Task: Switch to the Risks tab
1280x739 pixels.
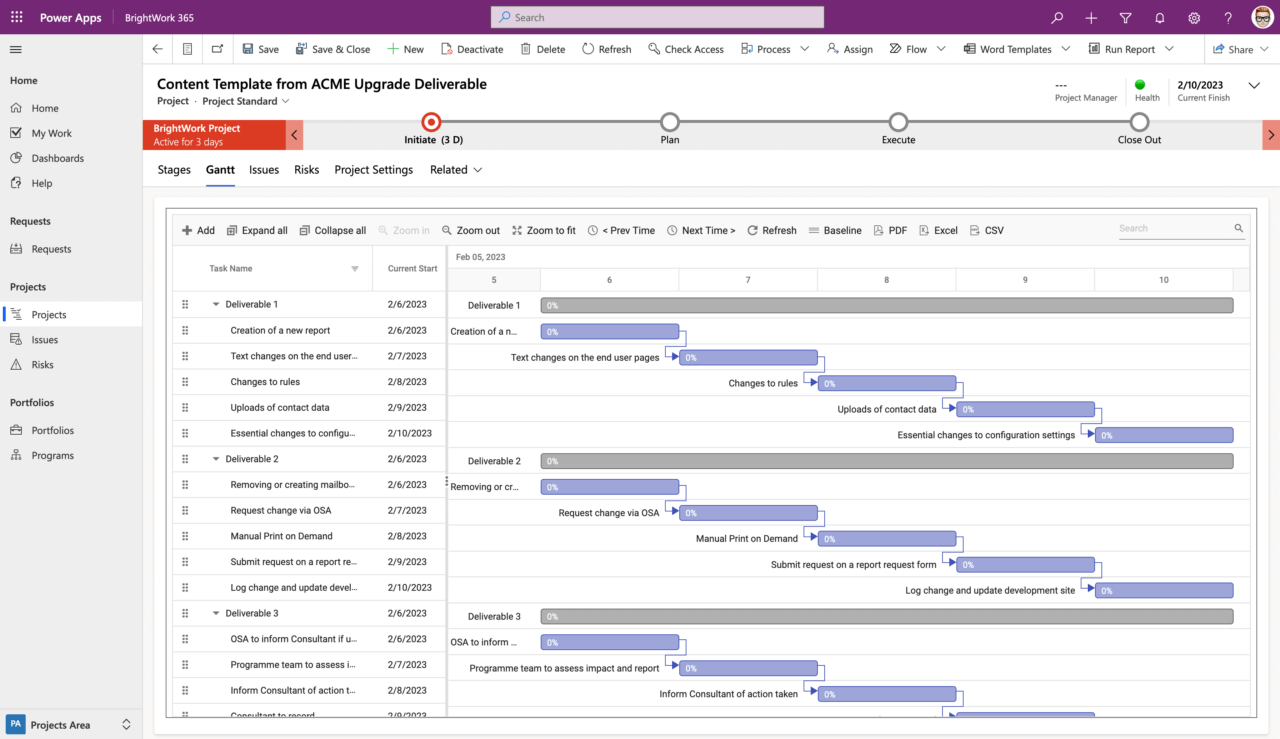Action: tap(306, 169)
